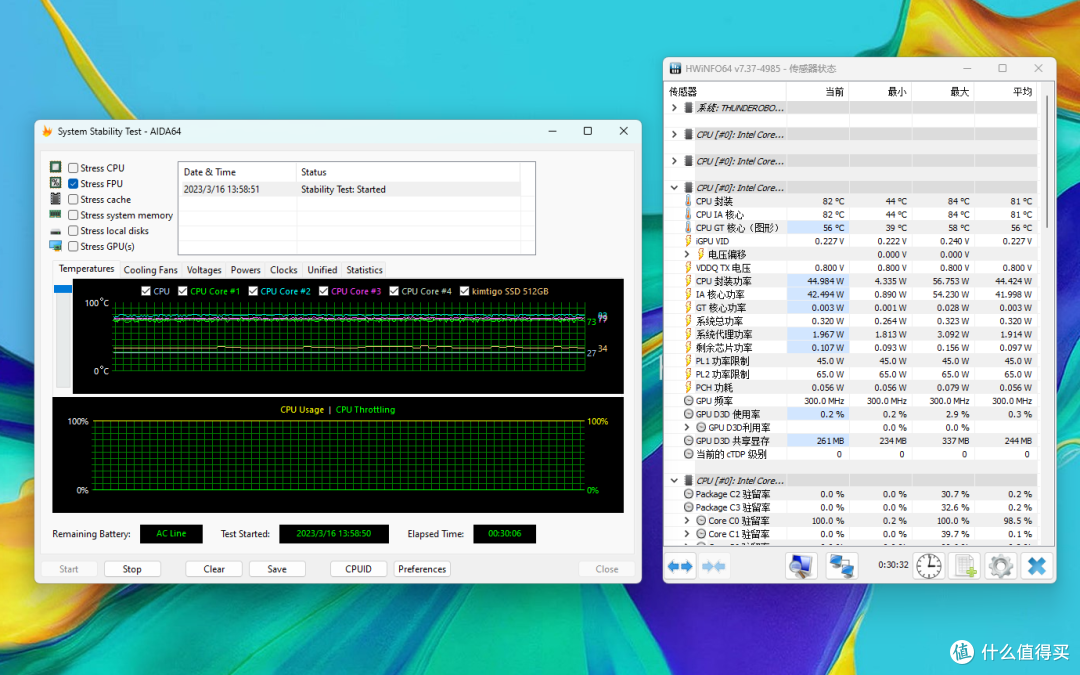Click the Stress FPU icon

[56, 183]
